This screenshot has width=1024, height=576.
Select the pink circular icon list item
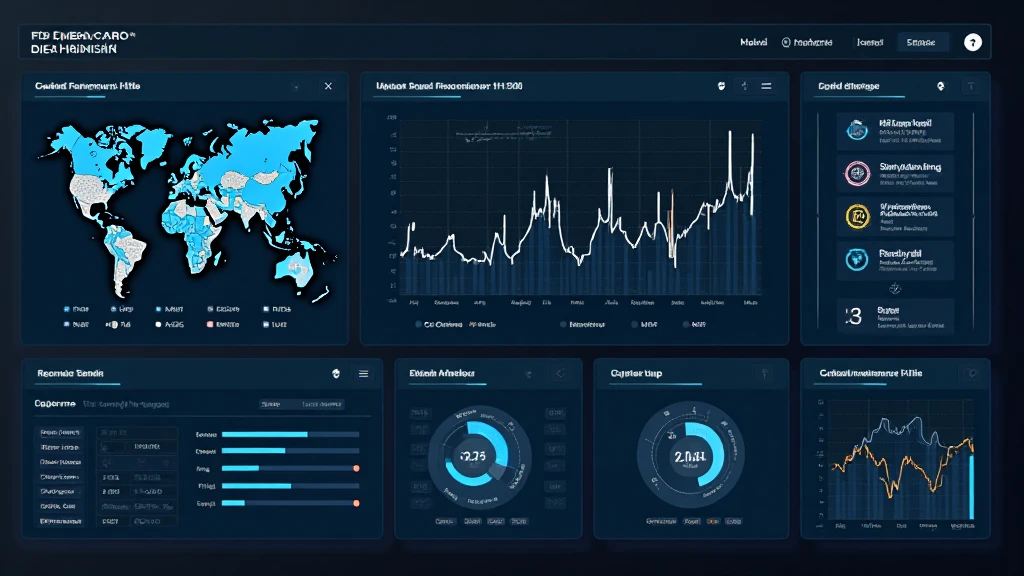[x=856, y=173]
